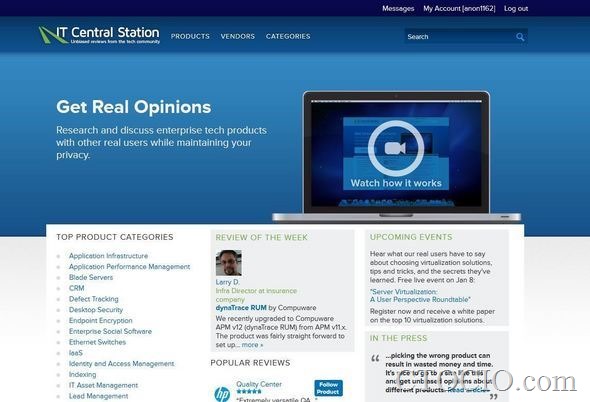Open Larry D.'s profile photo

click(x=229, y=263)
